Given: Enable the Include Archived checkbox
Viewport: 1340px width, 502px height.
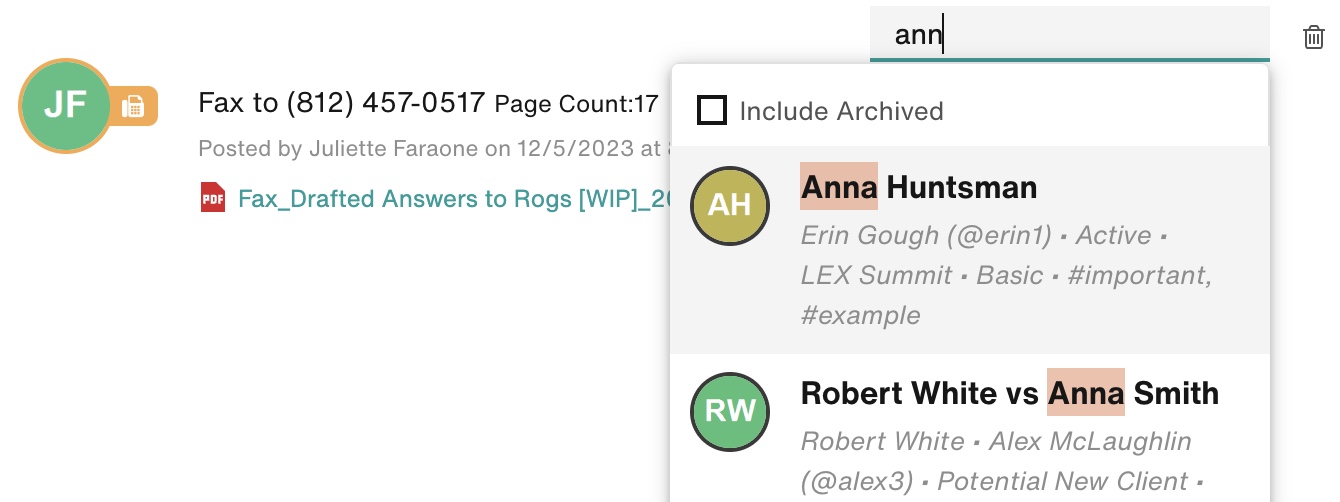Looking at the screenshot, I should pos(712,110).
